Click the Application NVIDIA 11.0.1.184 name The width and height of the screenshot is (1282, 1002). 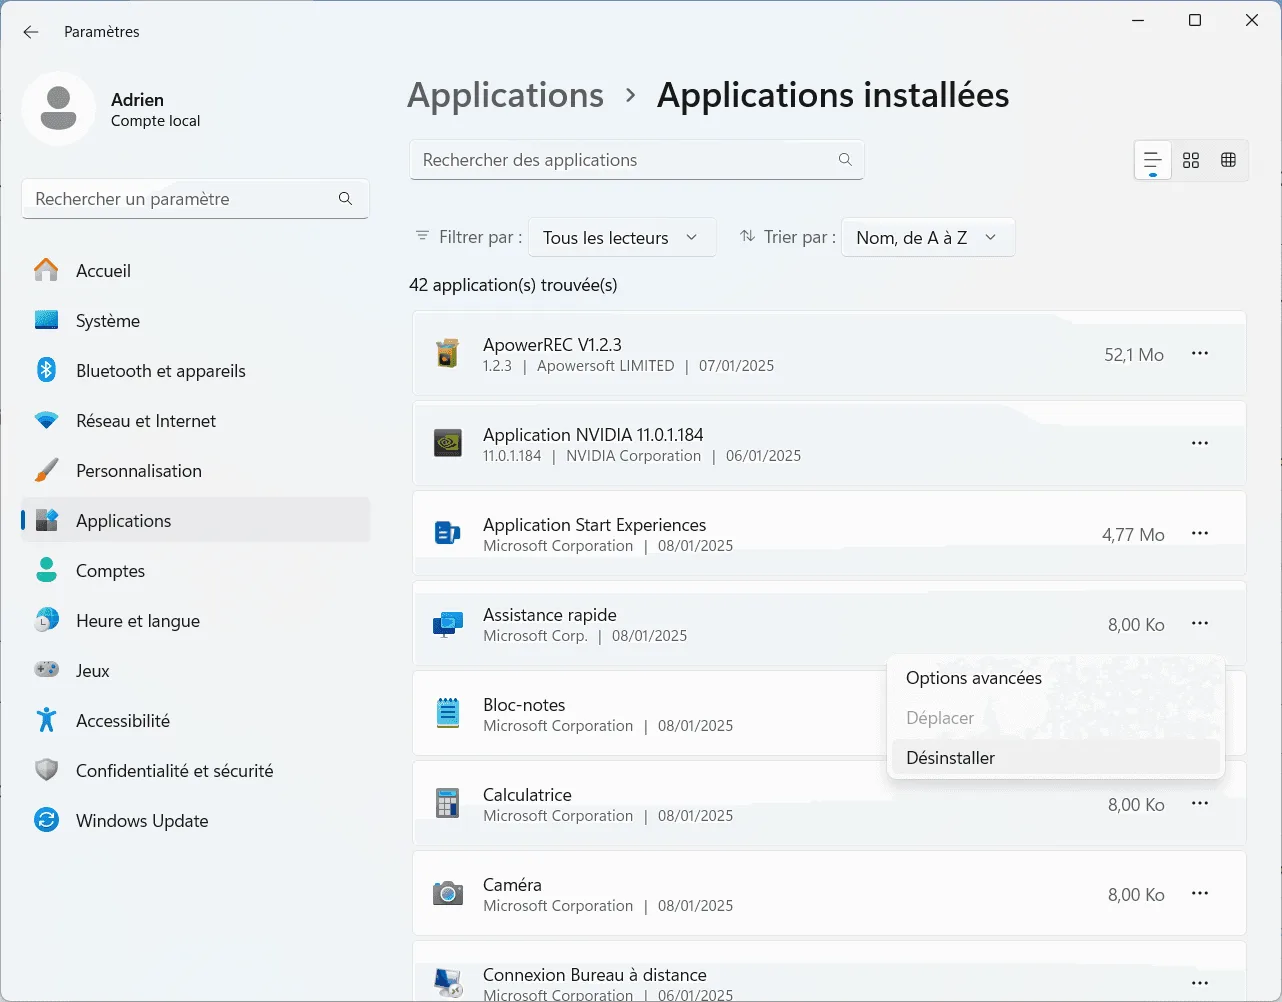click(x=593, y=435)
